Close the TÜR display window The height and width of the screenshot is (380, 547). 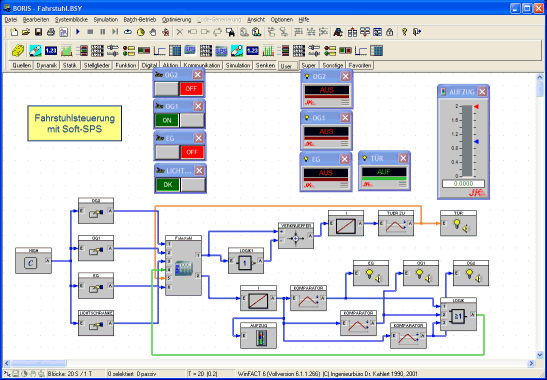tap(403, 158)
